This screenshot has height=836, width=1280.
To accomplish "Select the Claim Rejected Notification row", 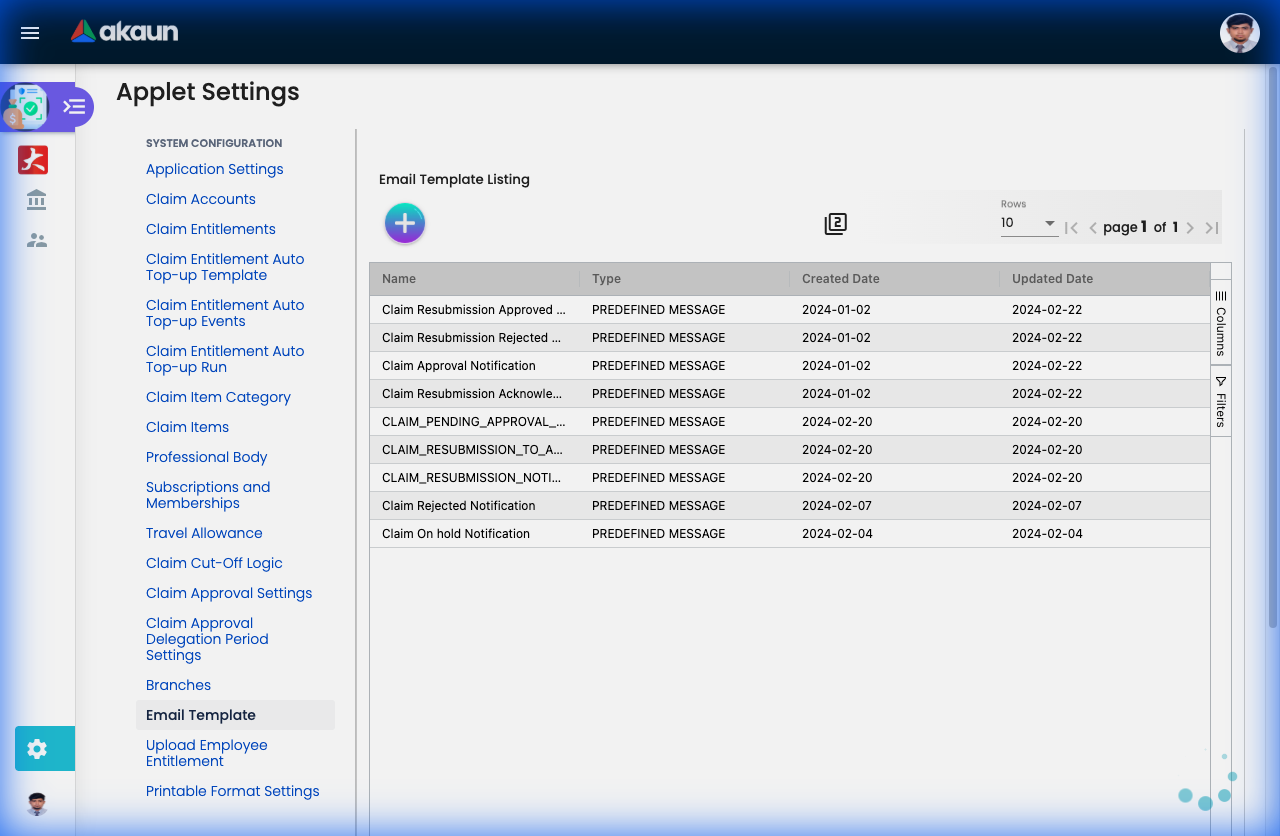I will [459, 506].
